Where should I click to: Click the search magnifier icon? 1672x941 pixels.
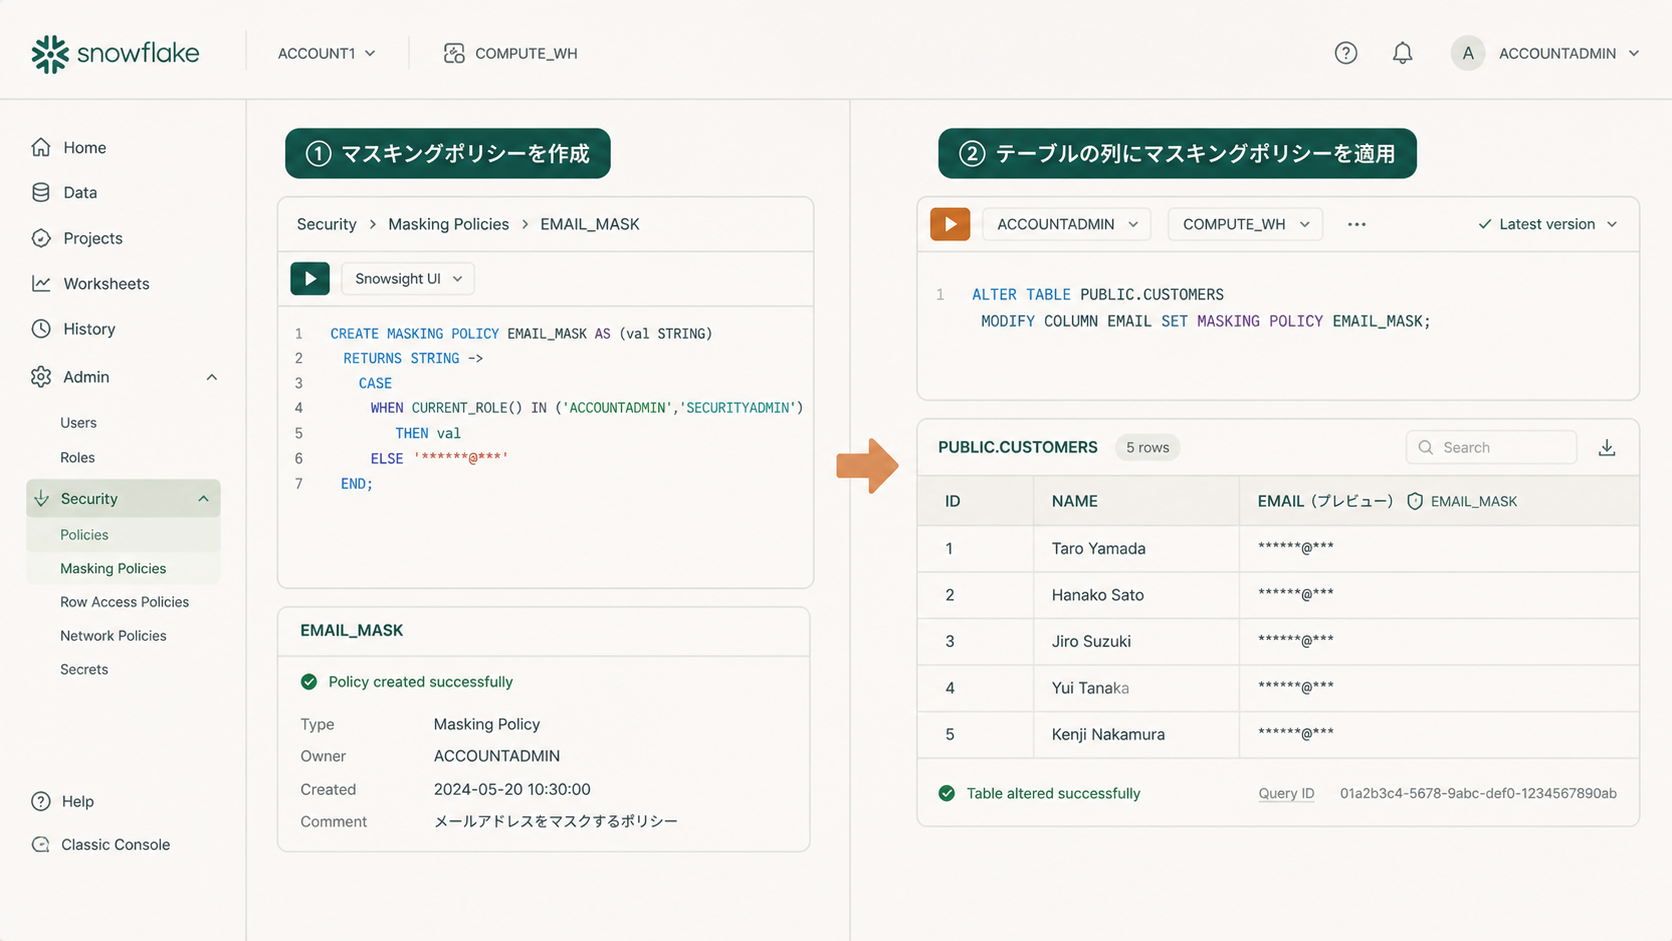[1426, 447]
